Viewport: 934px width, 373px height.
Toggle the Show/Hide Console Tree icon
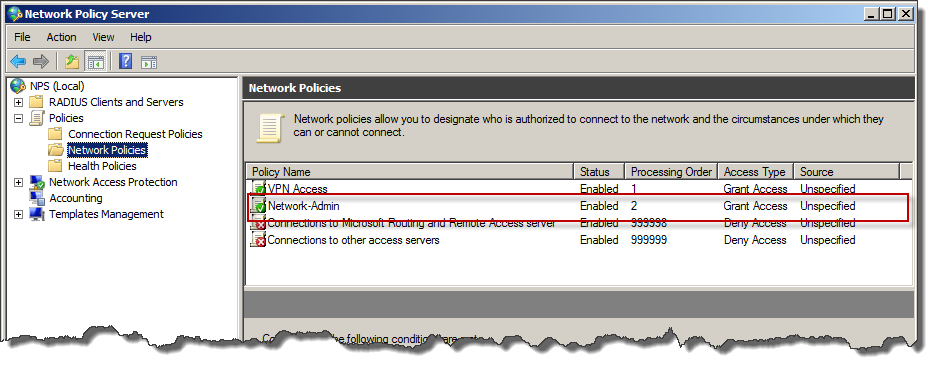(x=95, y=61)
